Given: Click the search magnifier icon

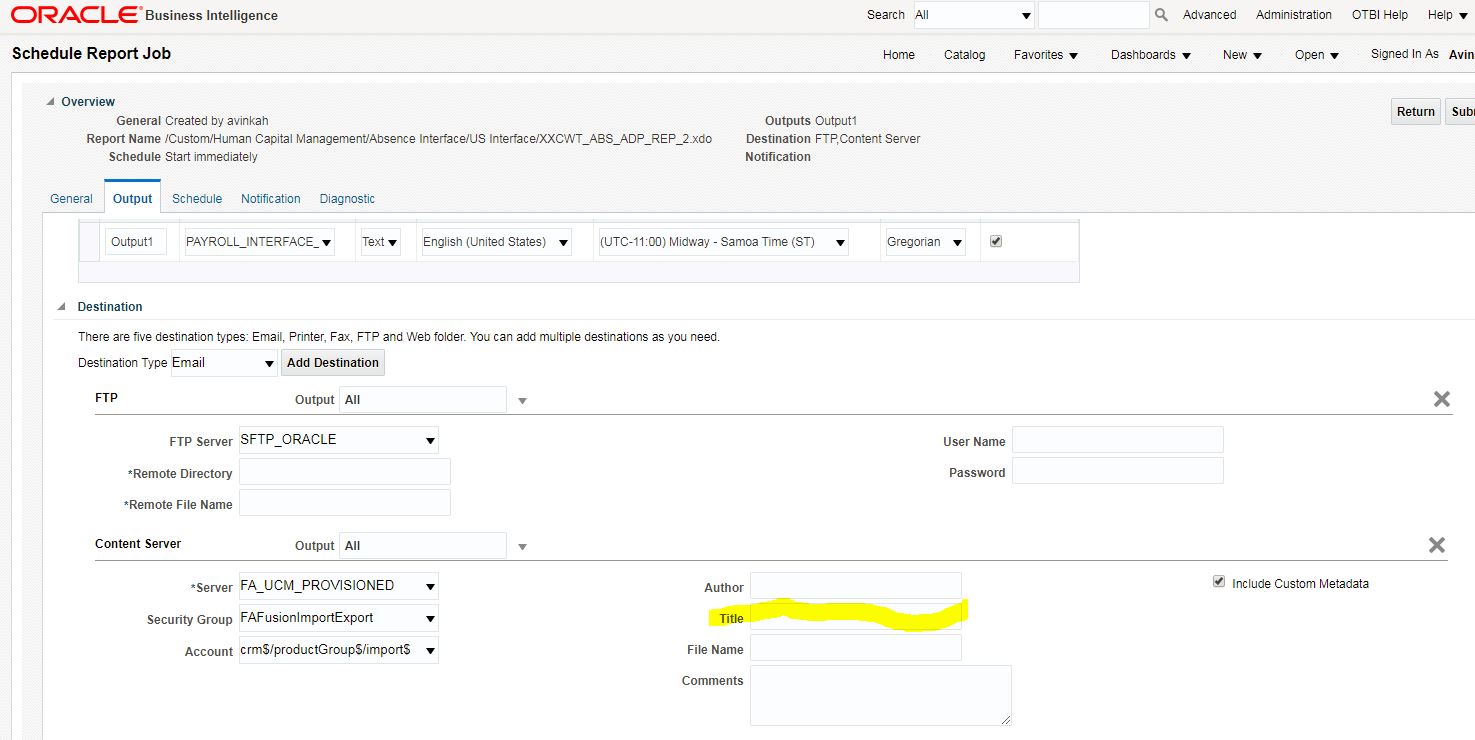Looking at the screenshot, I should point(1161,15).
